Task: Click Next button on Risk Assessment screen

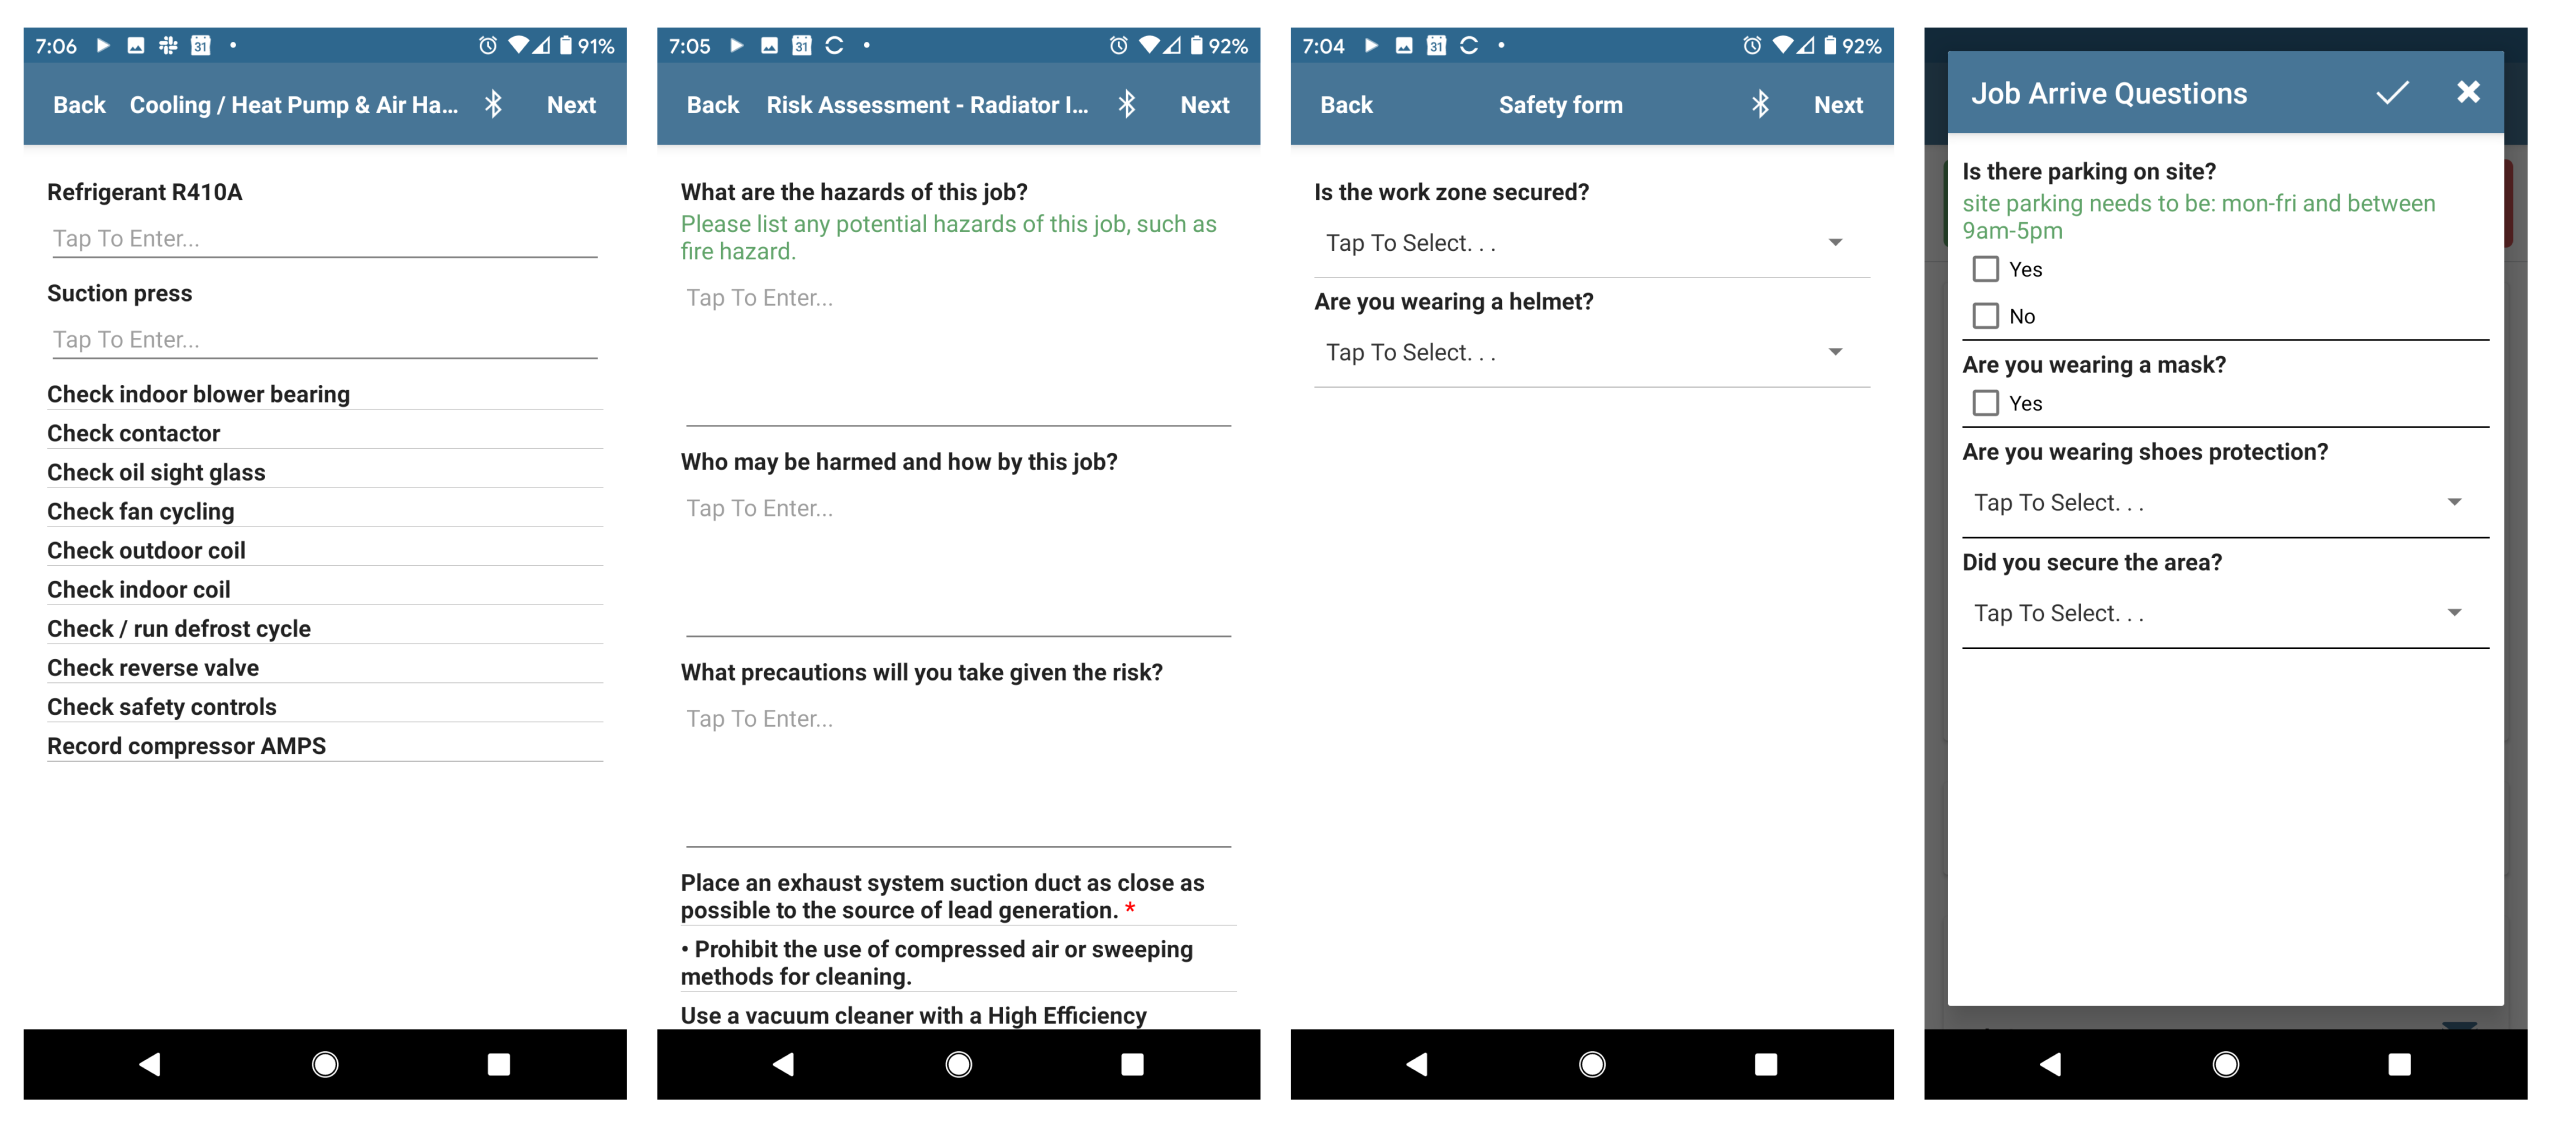Action: (1205, 103)
